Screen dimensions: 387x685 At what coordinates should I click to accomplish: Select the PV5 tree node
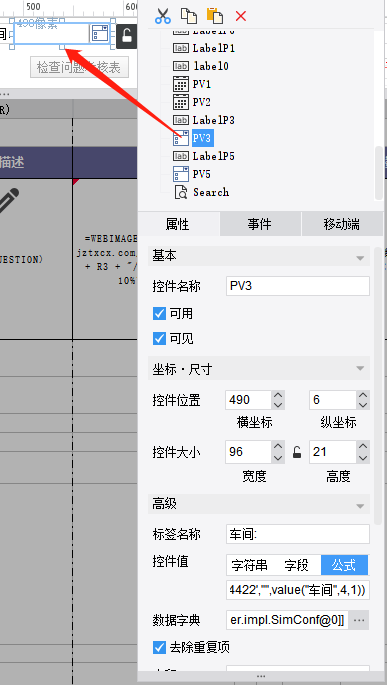coord(202,174)
